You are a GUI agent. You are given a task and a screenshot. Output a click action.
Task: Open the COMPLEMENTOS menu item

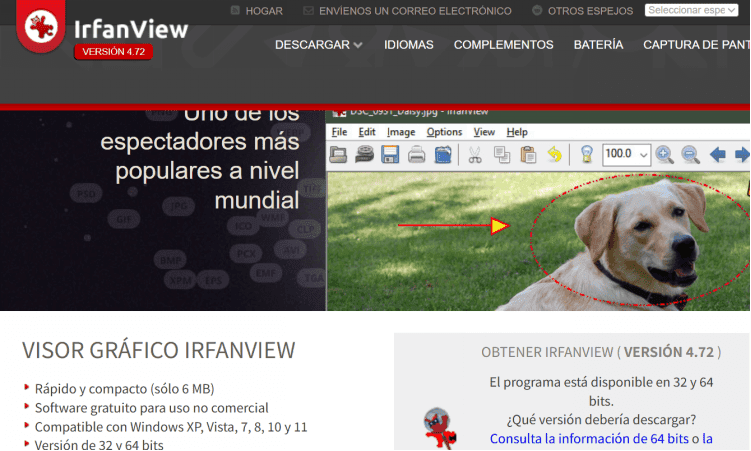[503, 45]
